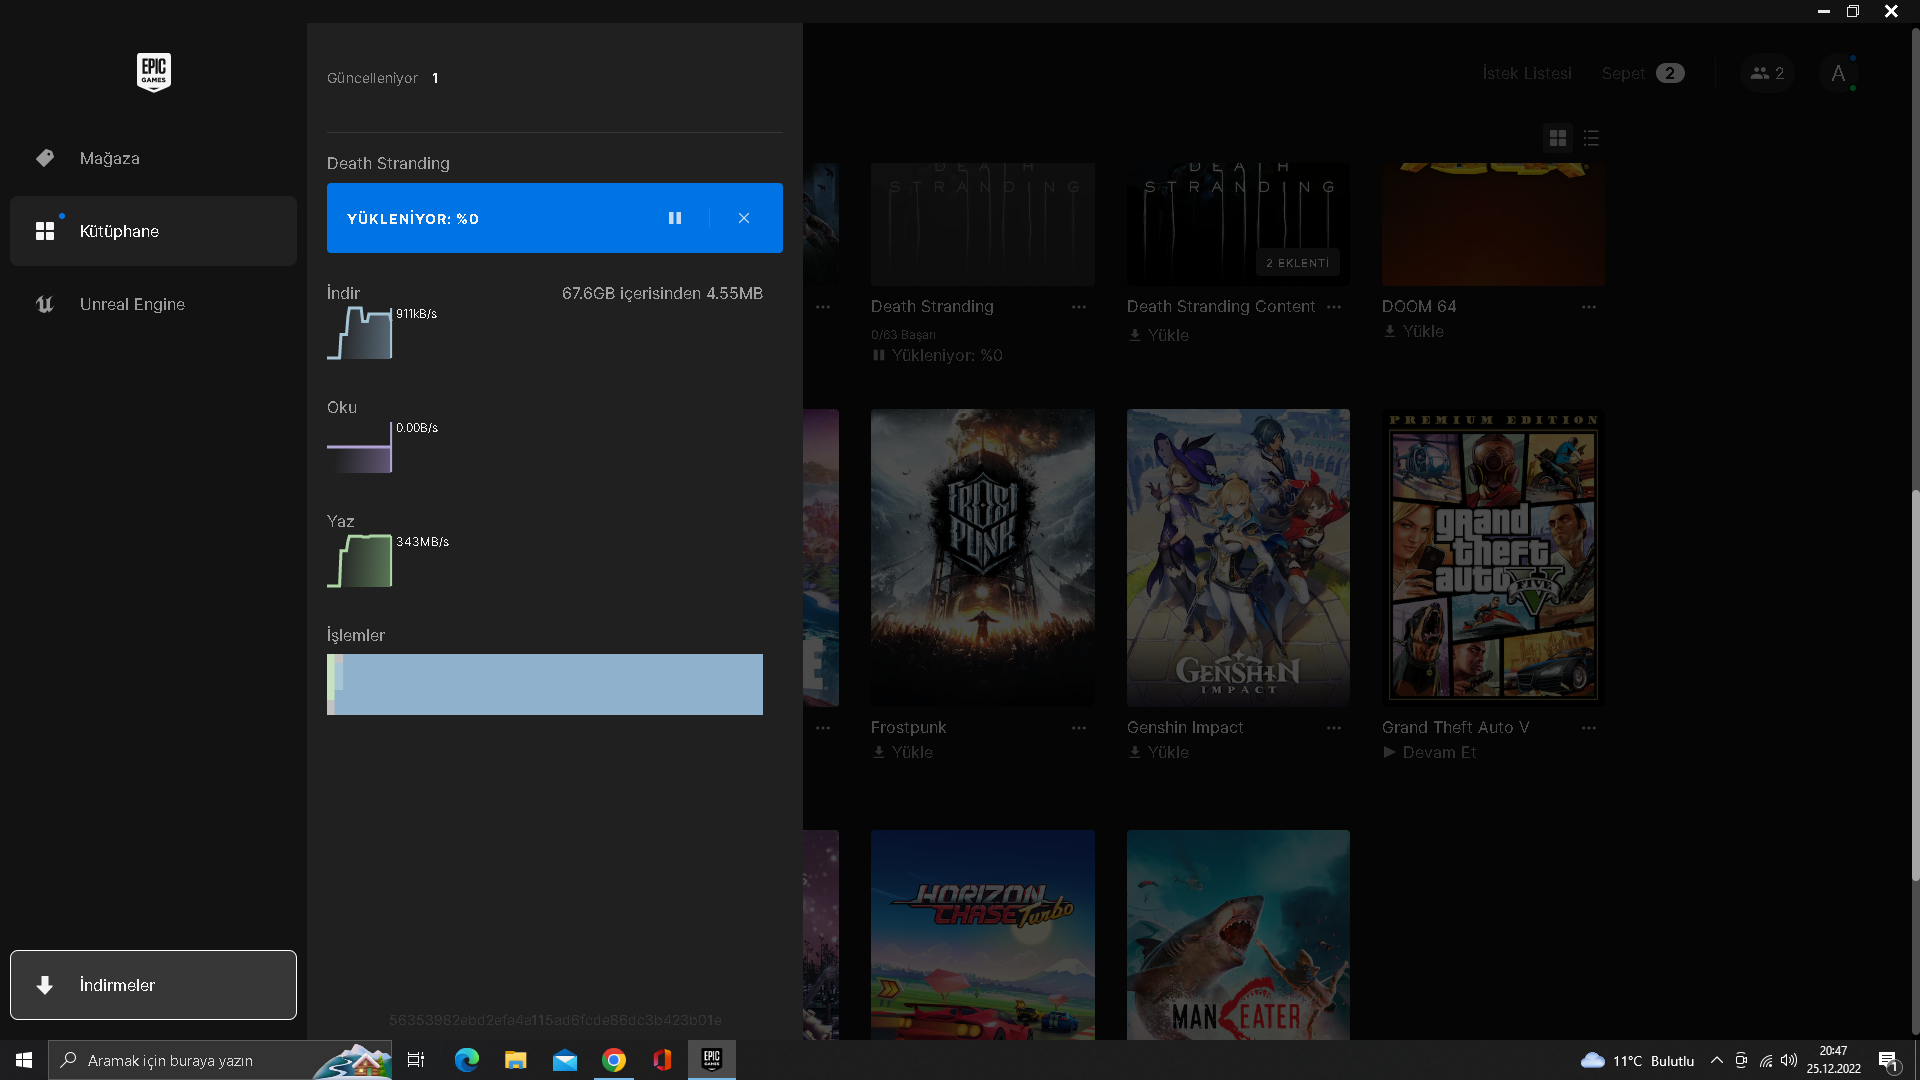Expand Genshin Impact options menu
1920x1080 pixels.
[1333, 728]
